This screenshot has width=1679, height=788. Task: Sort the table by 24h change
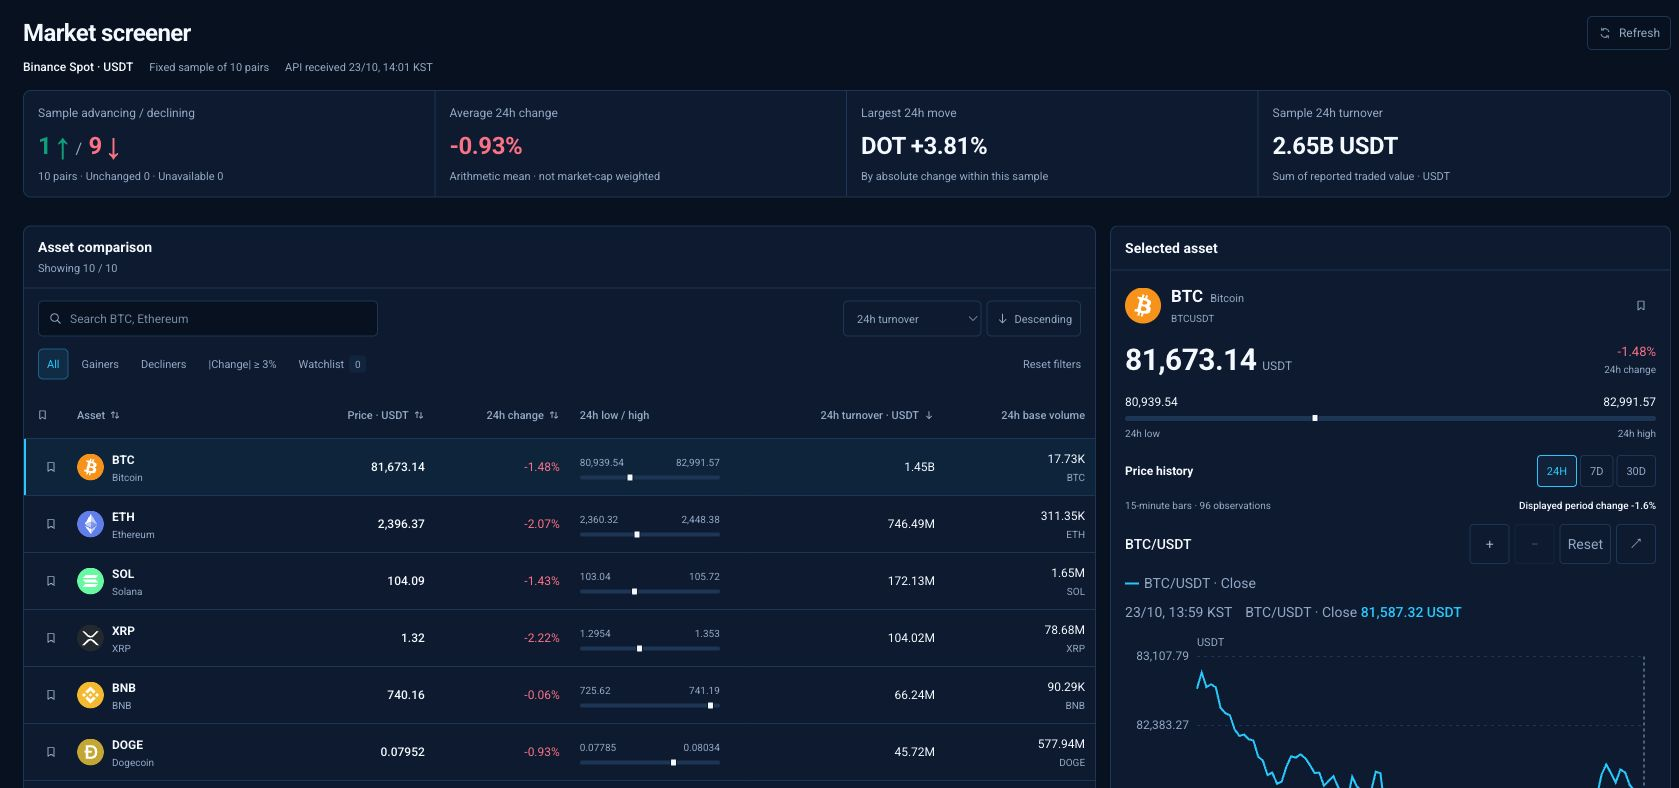pos(522,415)
